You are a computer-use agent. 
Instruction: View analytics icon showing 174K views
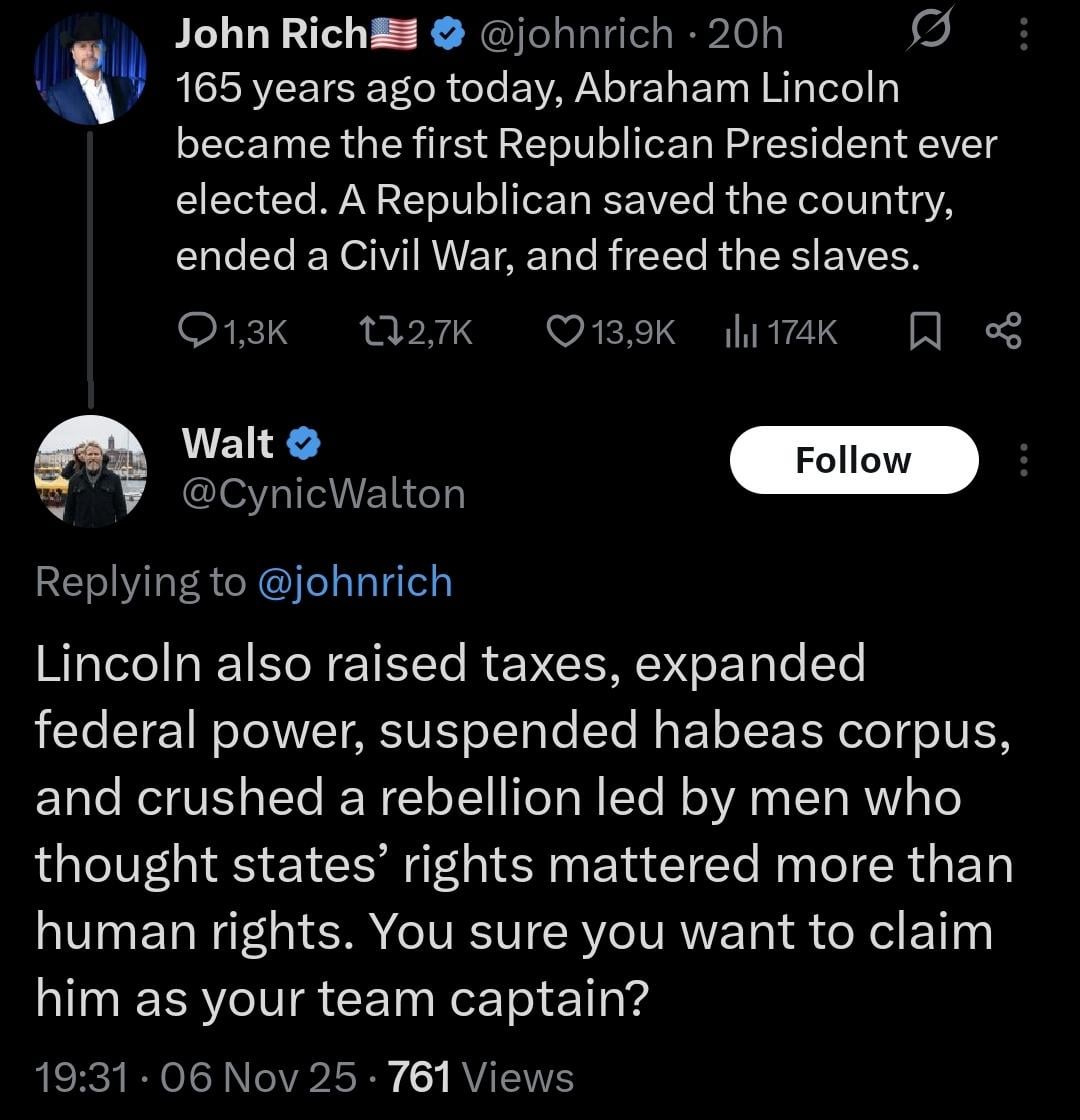pyautogui.click(x=738, y=332)
